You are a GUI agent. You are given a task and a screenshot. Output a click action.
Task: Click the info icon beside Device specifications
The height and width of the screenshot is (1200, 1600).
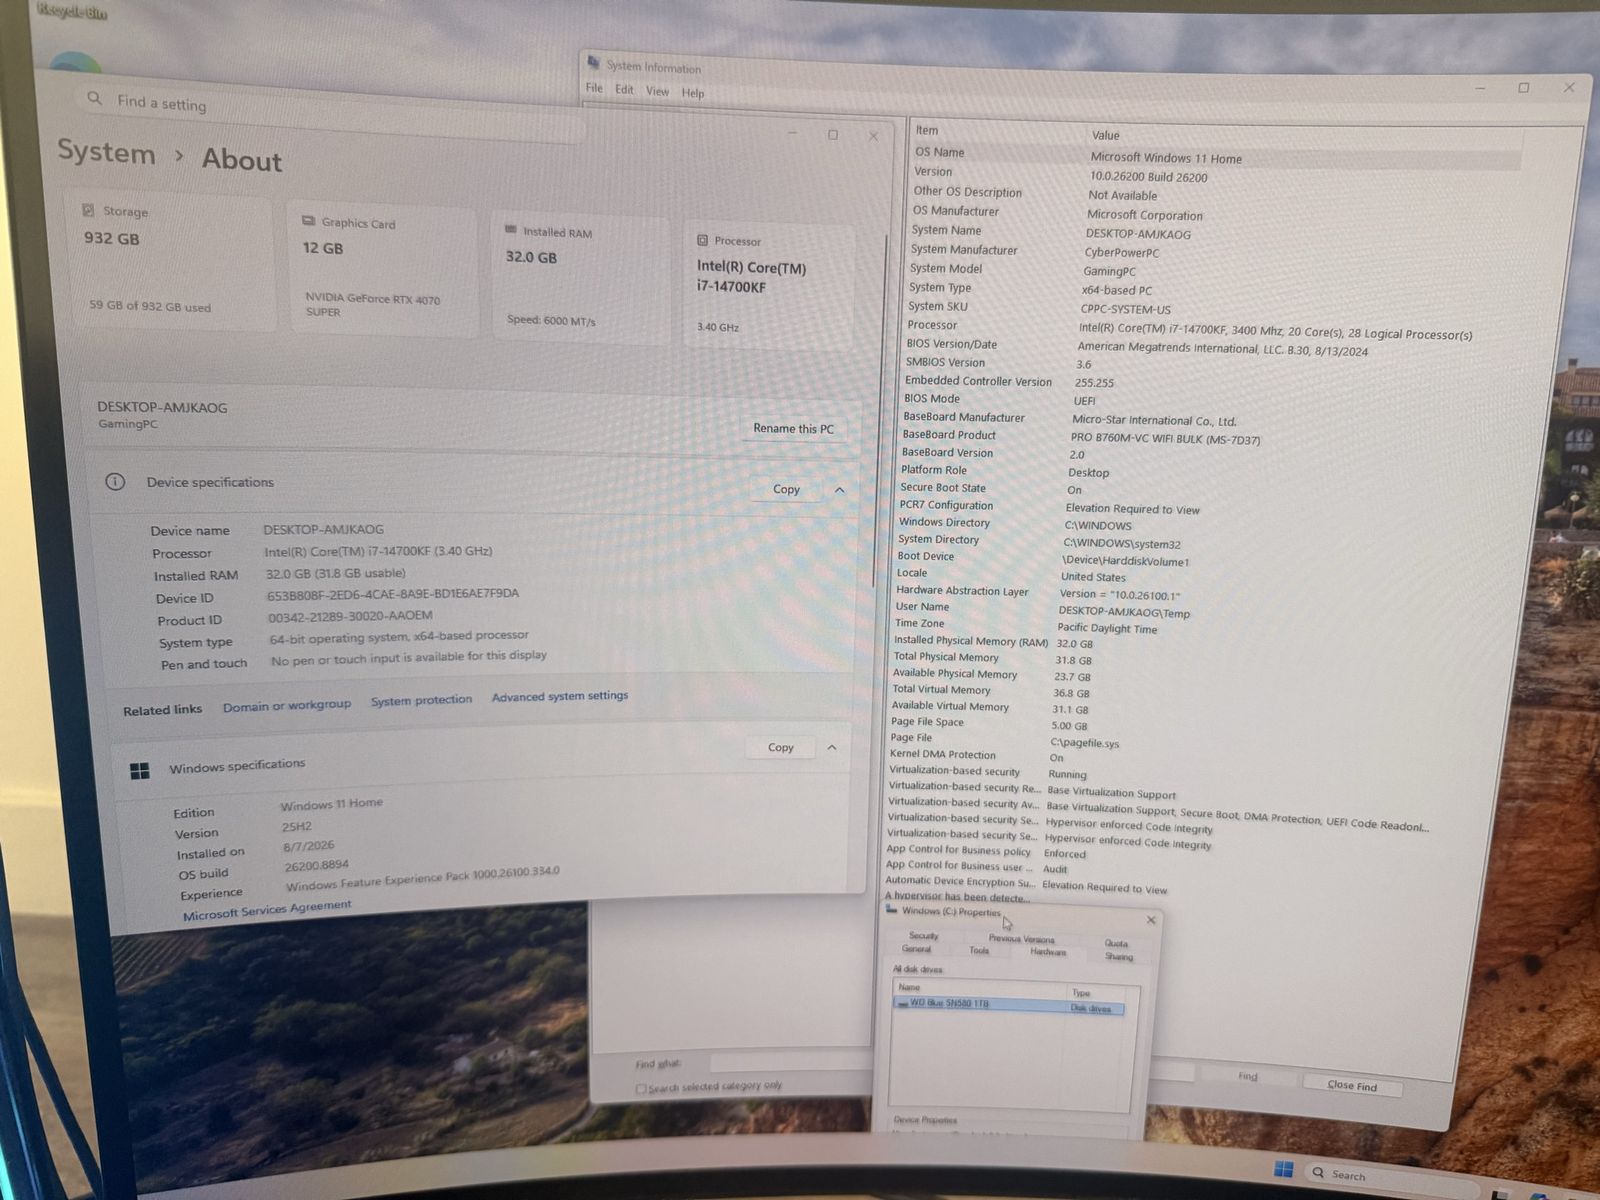click(115, 481)
